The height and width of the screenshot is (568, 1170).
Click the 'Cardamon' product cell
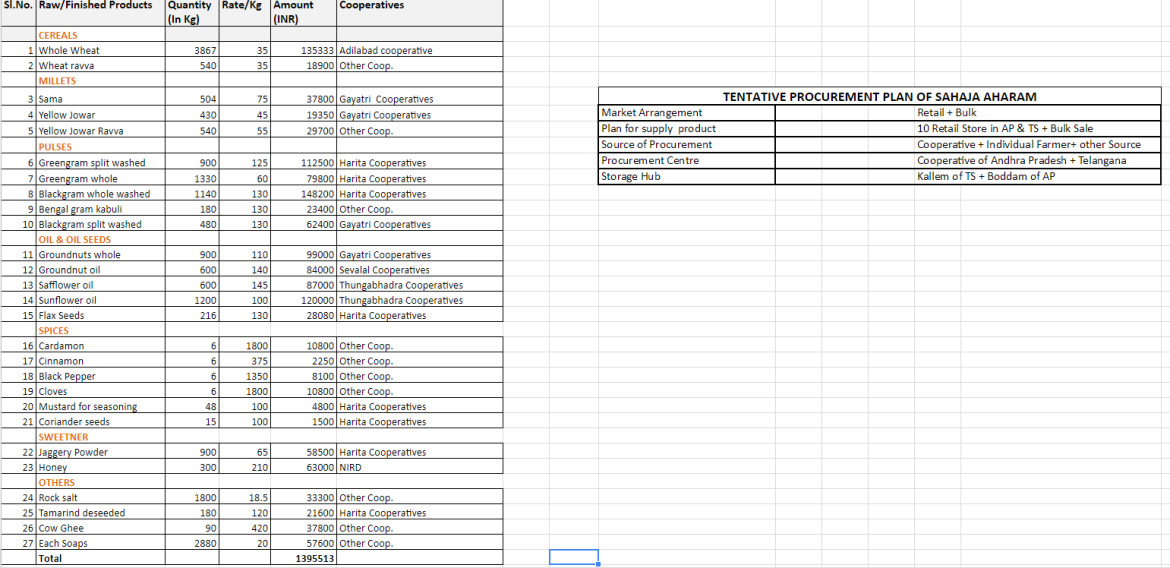[x=100, y=346]
